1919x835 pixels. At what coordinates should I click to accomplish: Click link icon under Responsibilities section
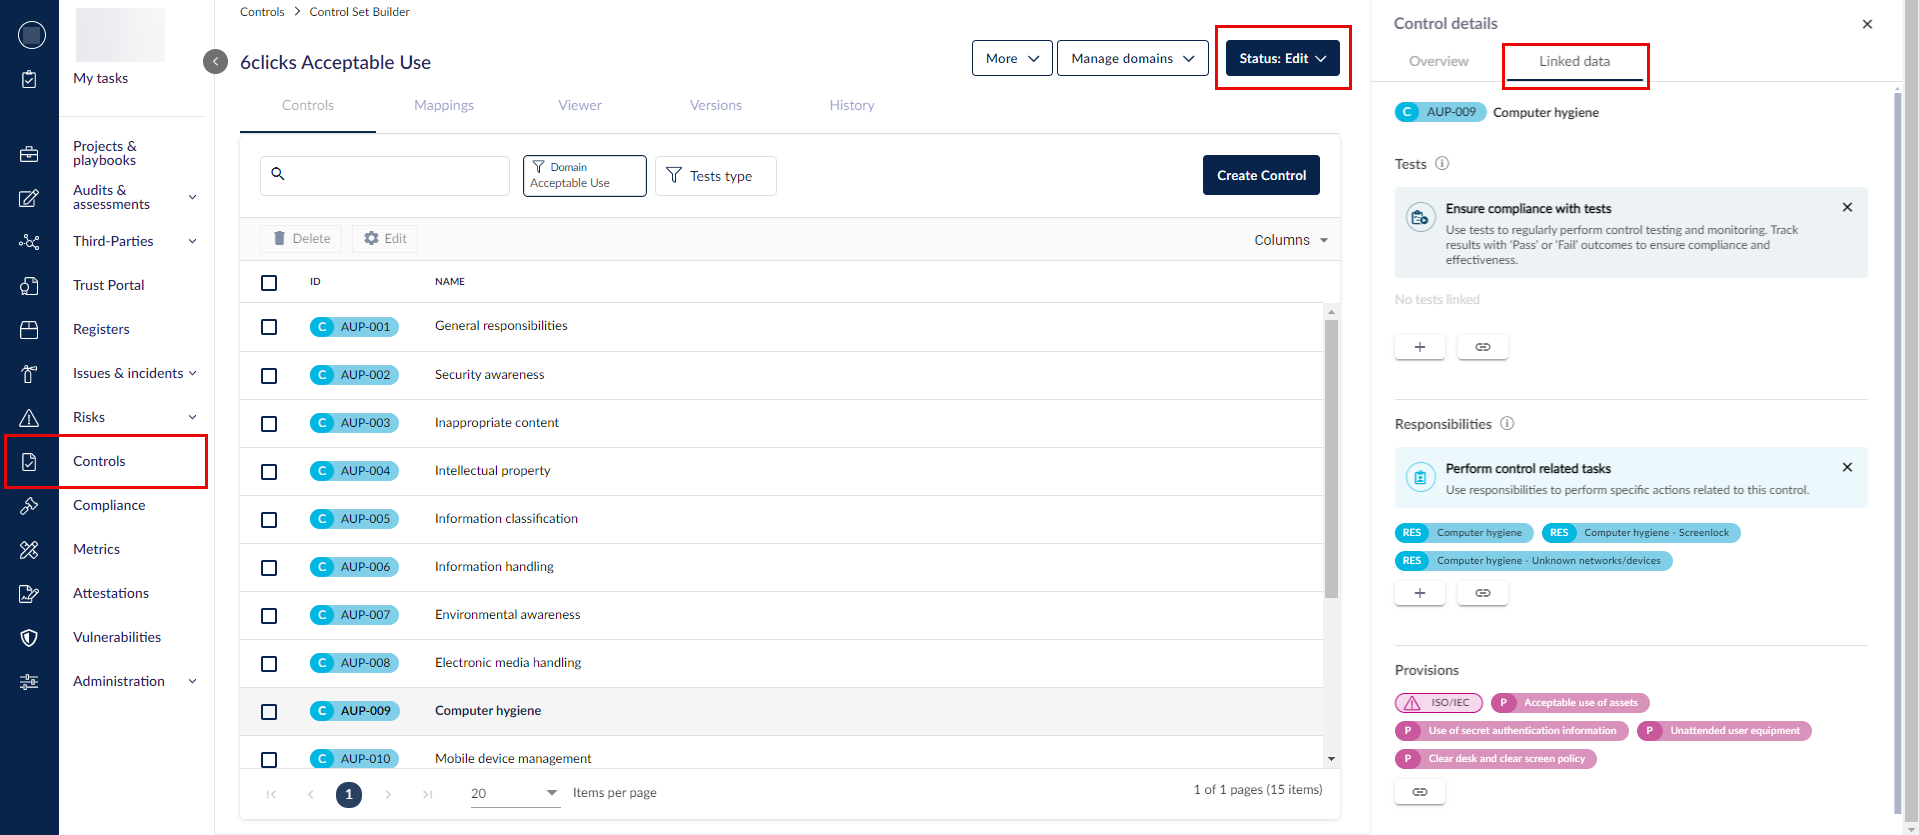[1482, 593]
